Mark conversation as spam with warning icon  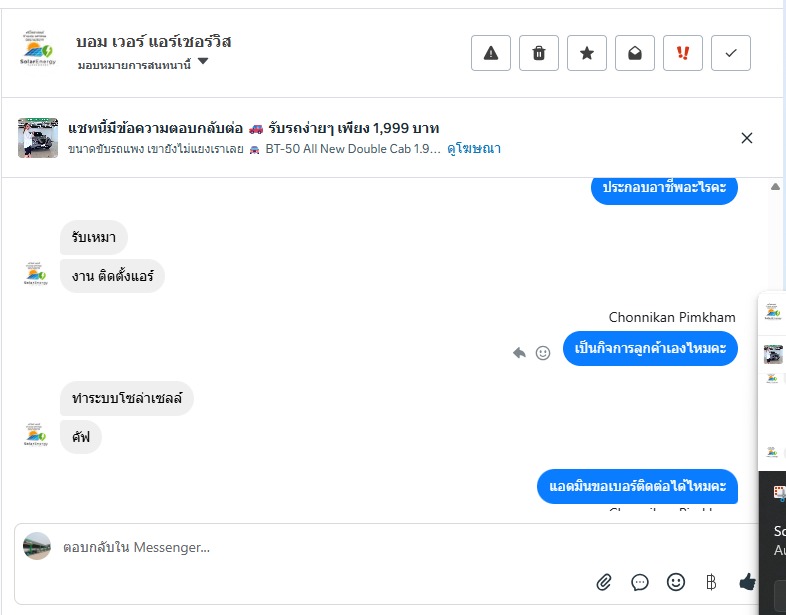[x=491, y=54]
